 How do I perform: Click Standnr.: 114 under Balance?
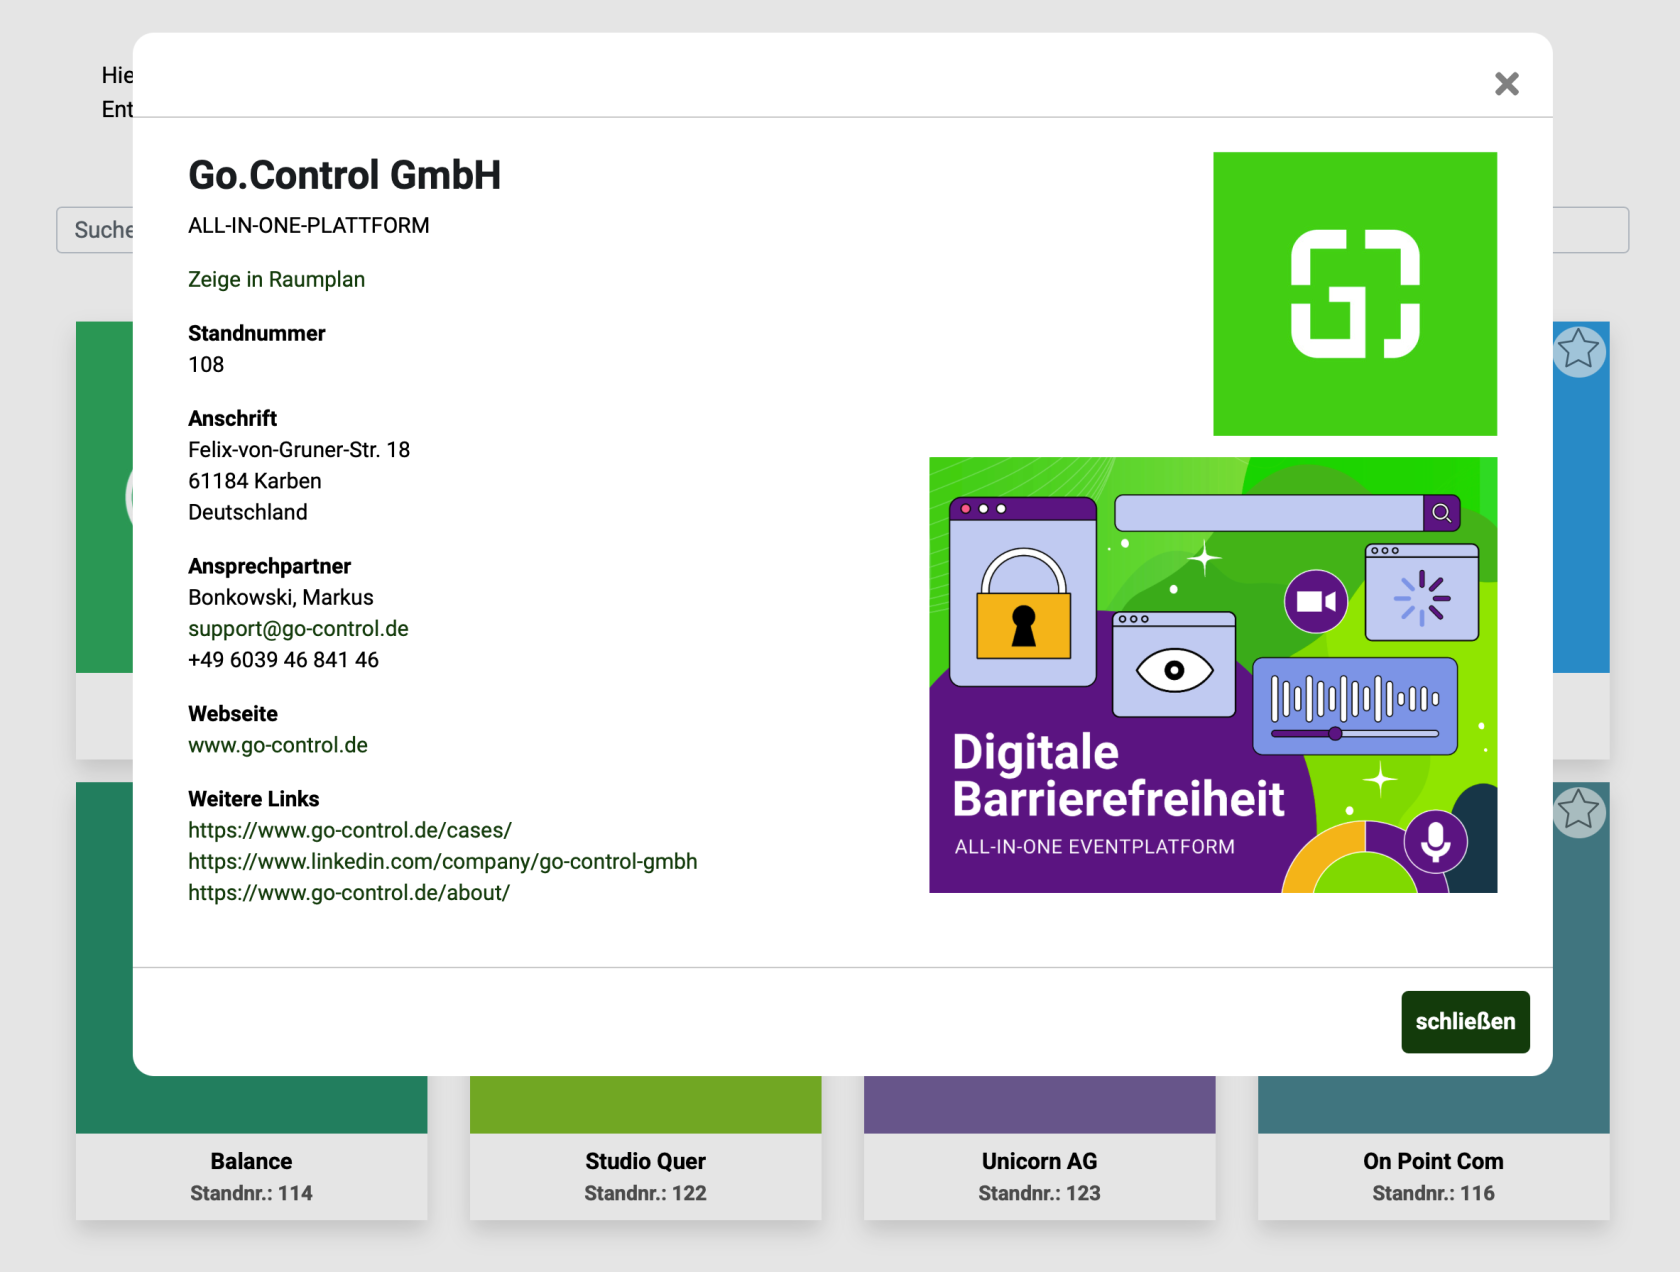pos(251,1193)
